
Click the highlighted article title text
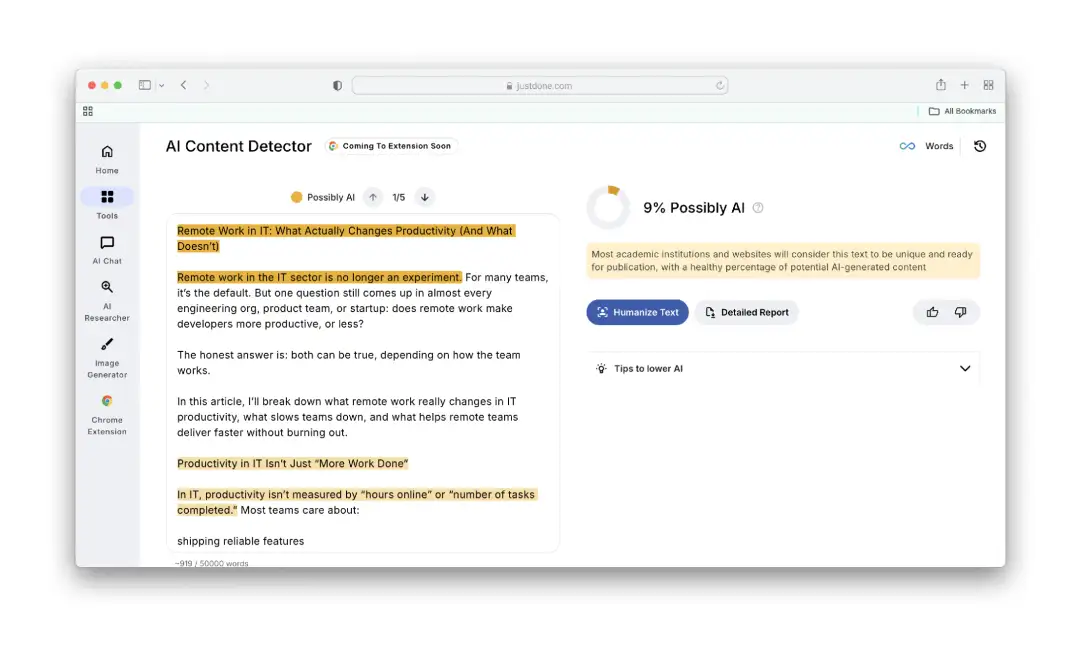click(345, 238)
